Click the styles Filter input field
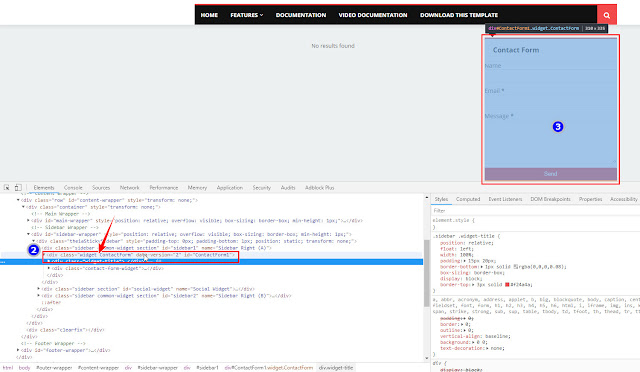Viewport: 640px width, 372px height. [x=536, y=211]
